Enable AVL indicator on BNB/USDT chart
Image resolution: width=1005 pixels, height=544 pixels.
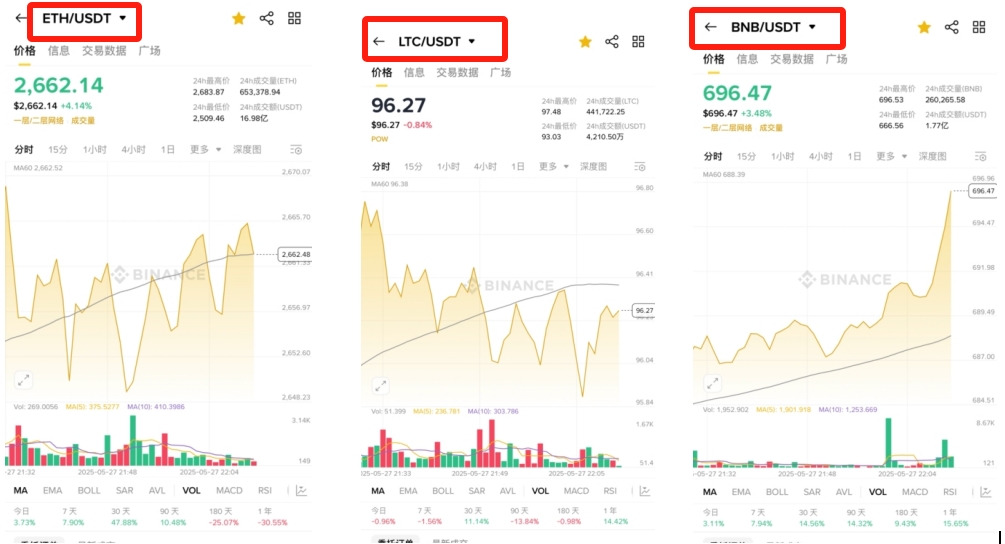coord(843,492)
